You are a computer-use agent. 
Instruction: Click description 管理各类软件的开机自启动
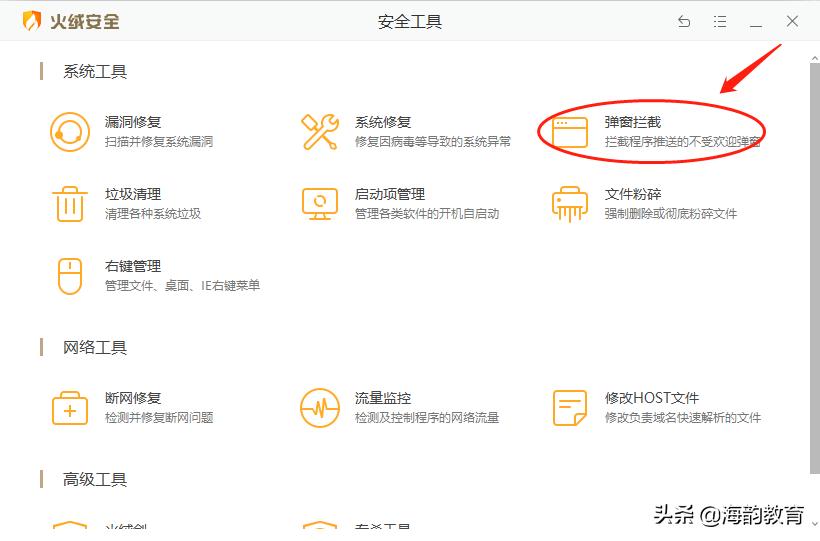click(x=427, y=213)
